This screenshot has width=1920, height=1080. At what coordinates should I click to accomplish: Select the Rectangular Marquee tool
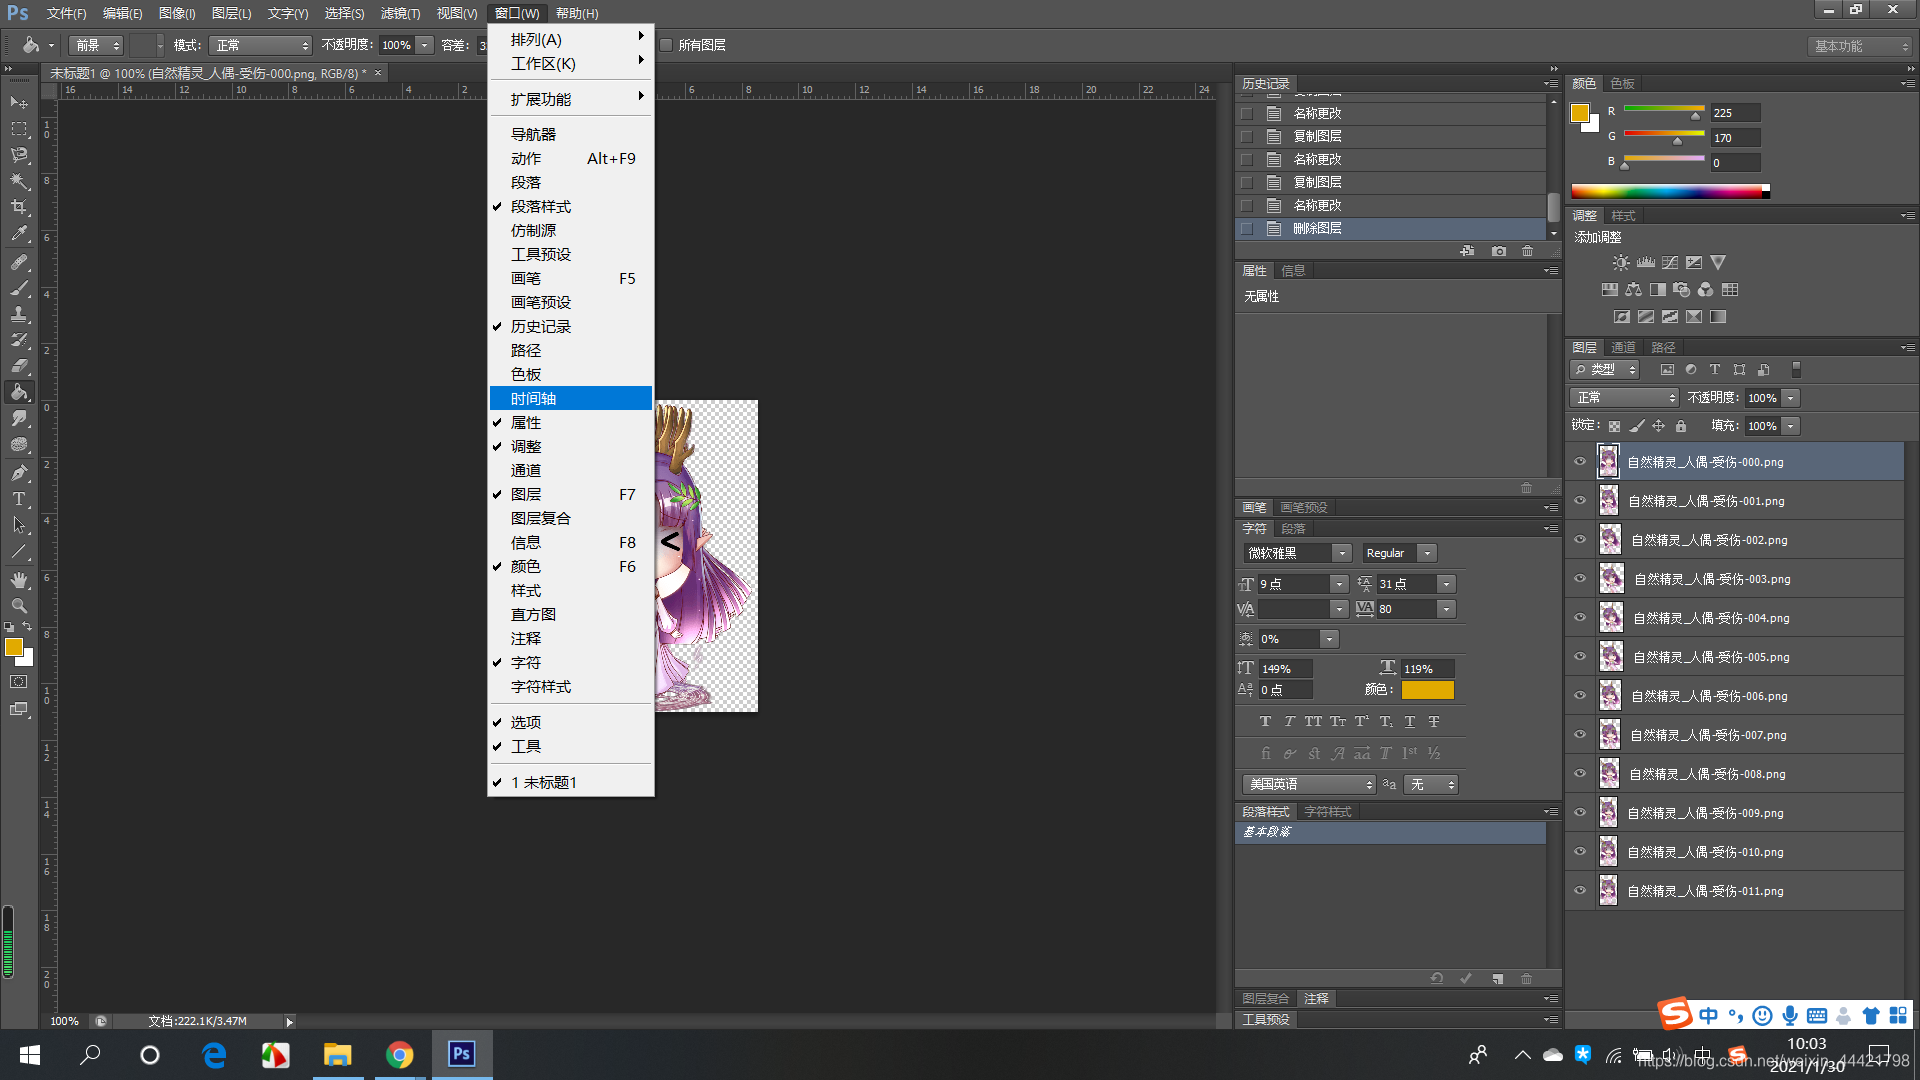click(19, 129)
